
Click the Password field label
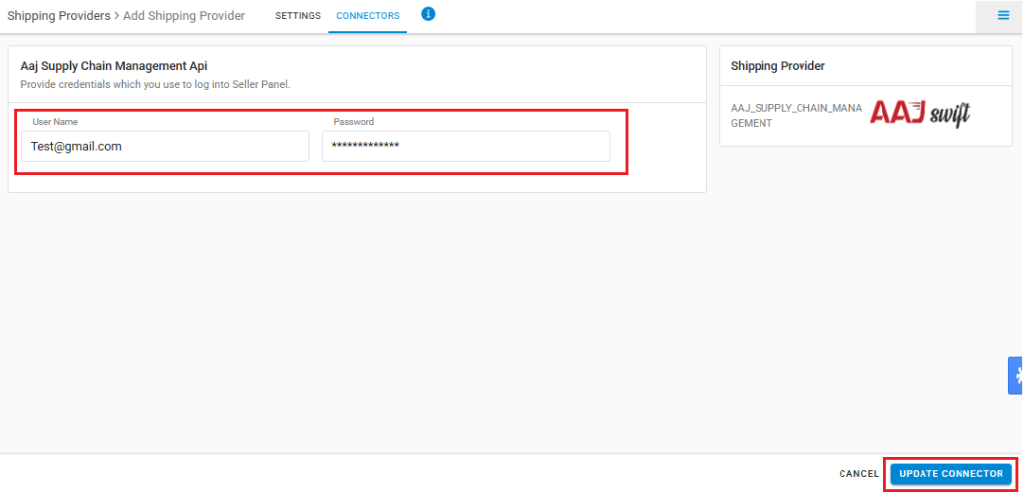tap(354, 122)
